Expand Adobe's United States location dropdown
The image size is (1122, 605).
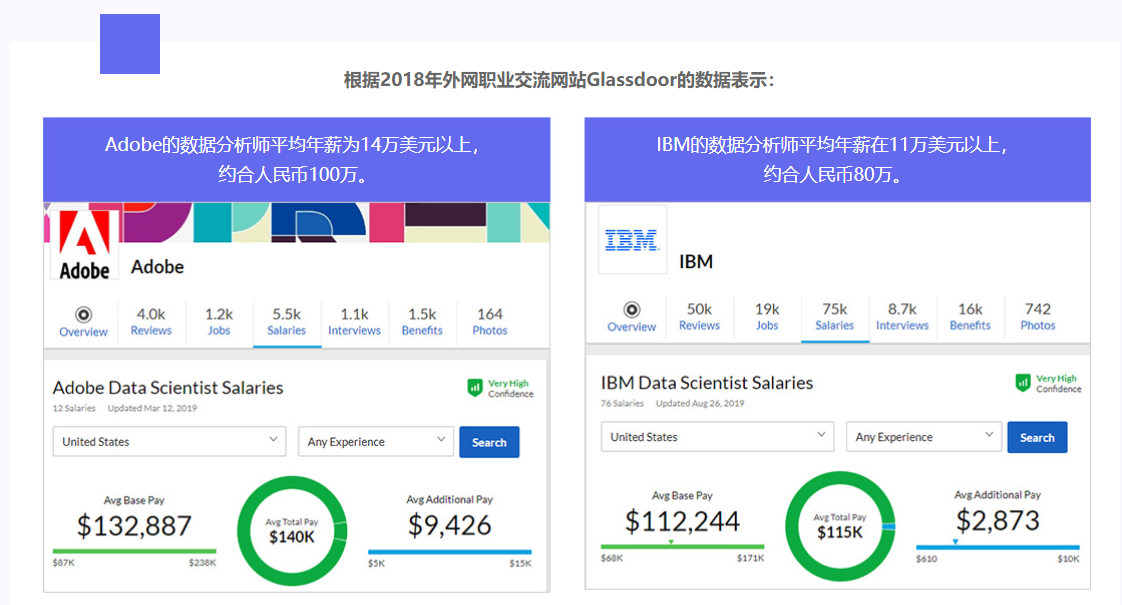tap(170, 442)
